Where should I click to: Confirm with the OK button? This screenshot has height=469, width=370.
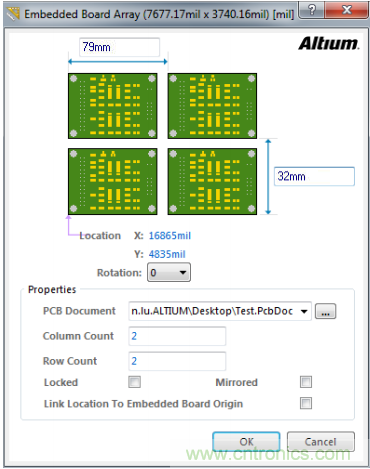tap(246, 442)
